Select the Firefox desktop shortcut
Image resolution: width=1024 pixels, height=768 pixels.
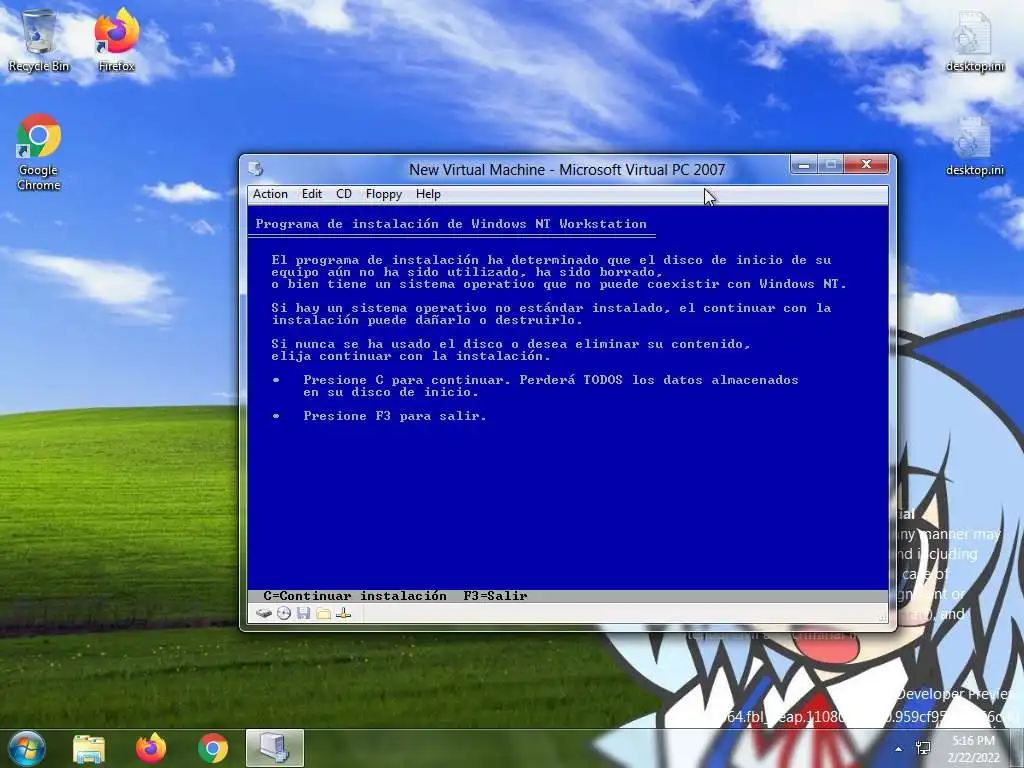117,40
